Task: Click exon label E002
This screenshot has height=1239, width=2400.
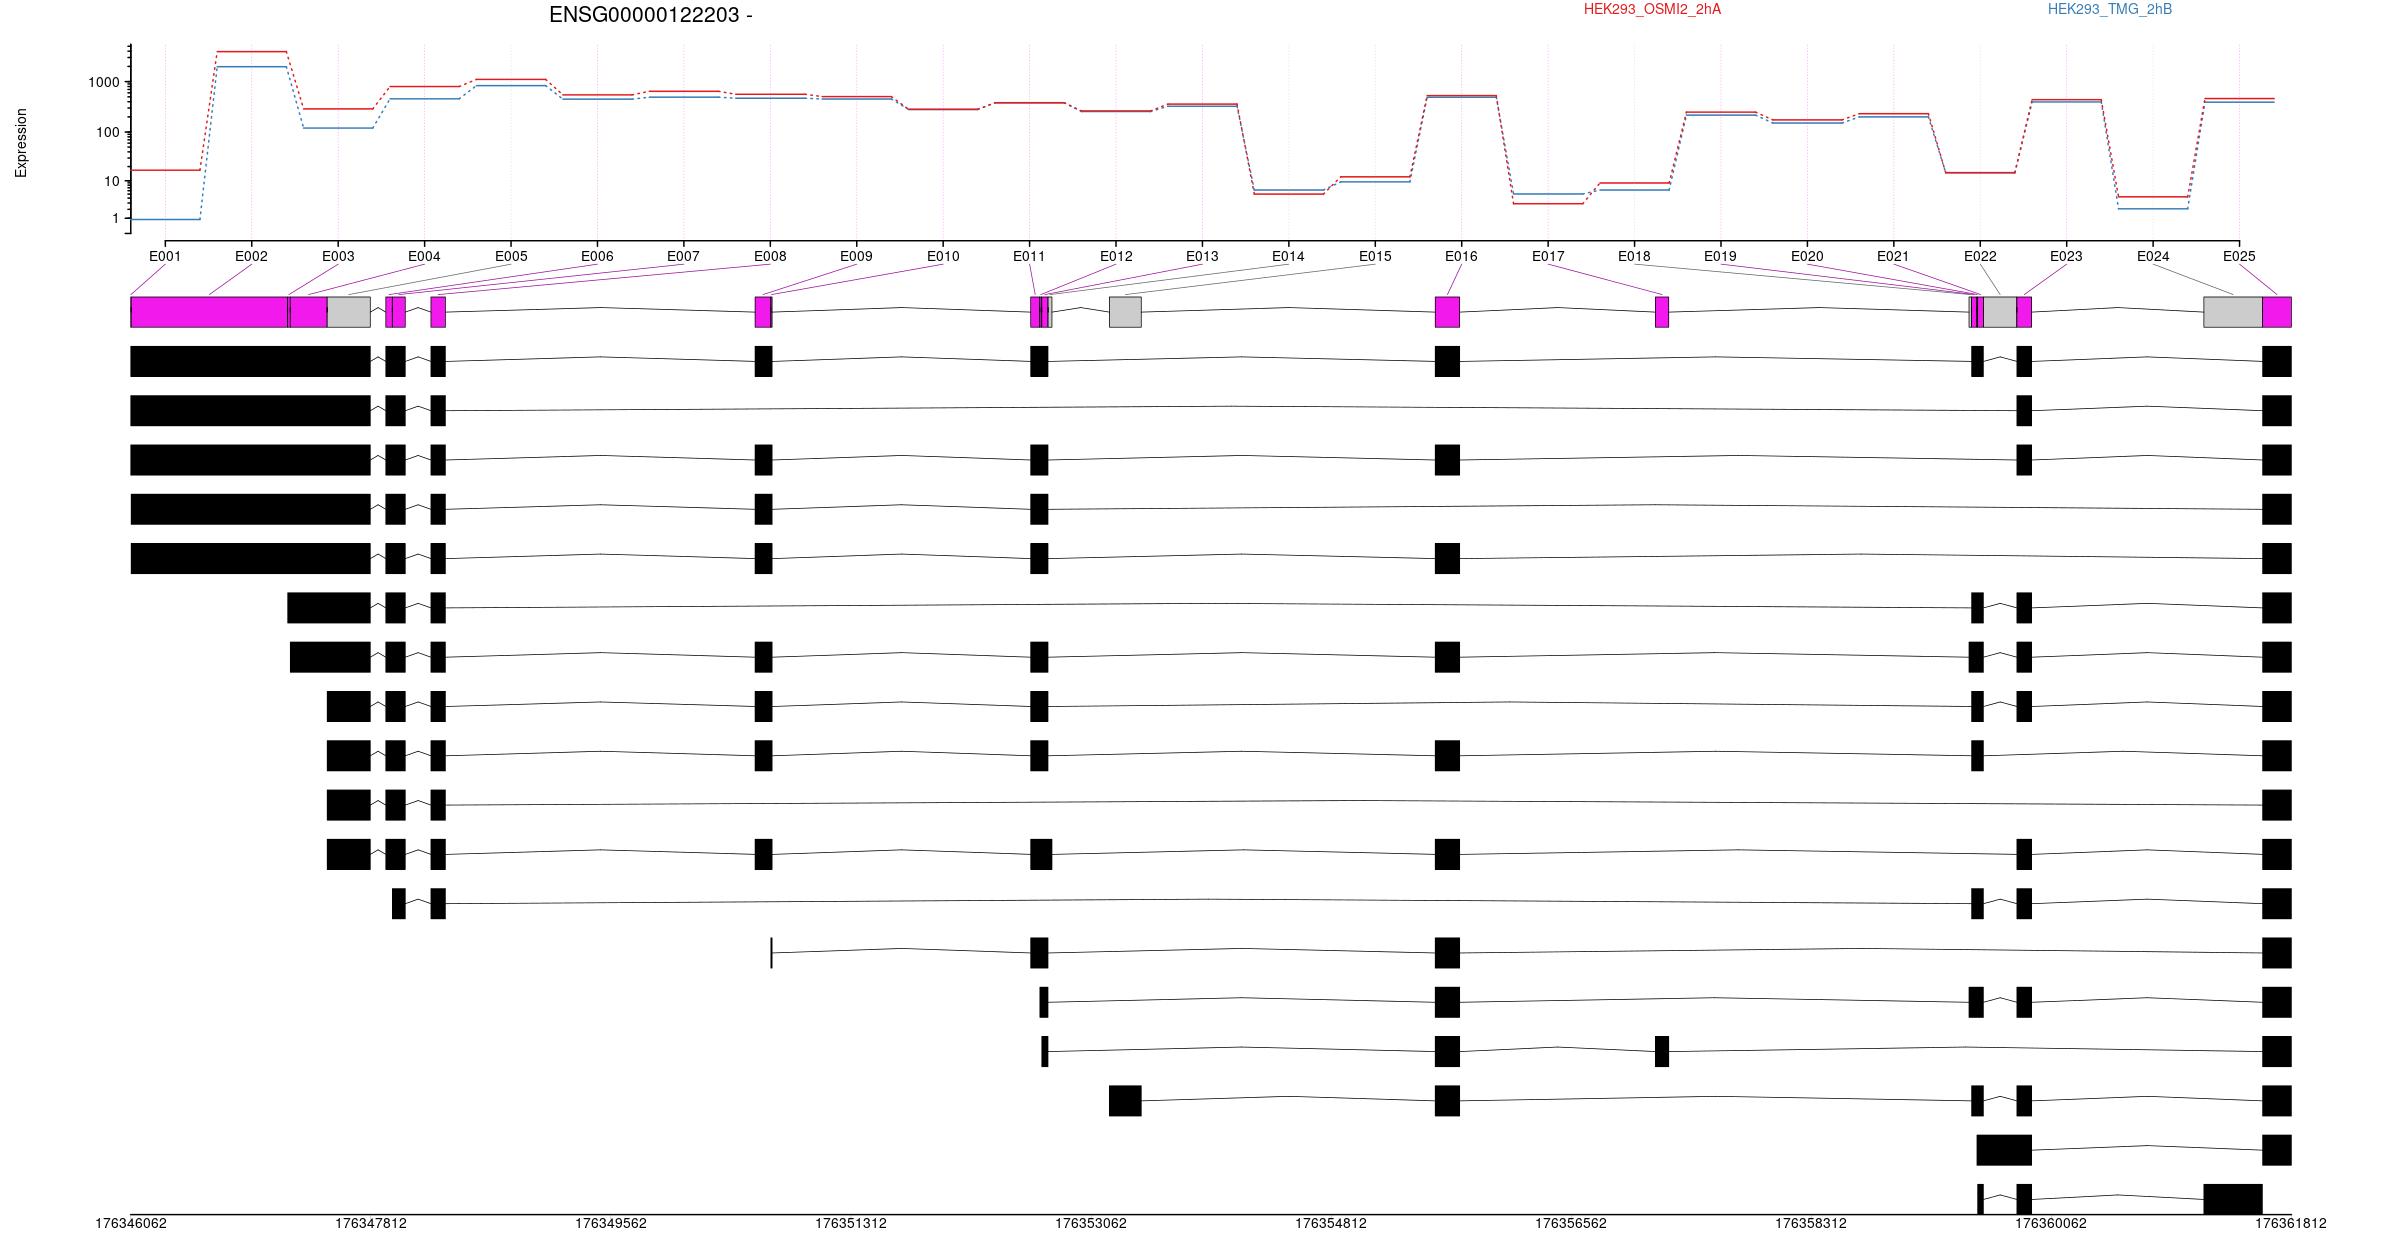Action: 251,256
